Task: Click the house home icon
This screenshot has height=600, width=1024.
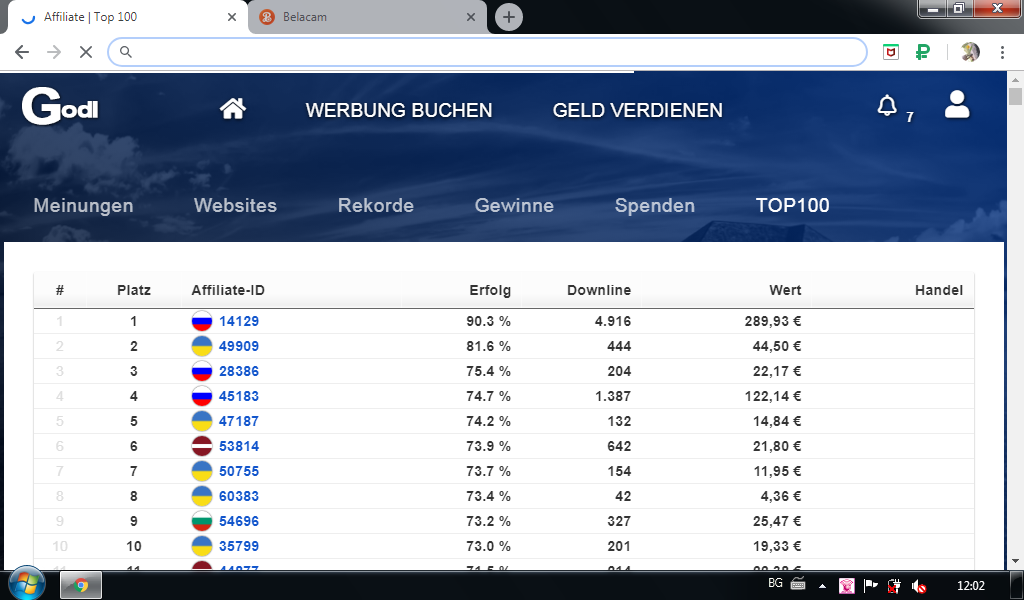Action: click(x=232, y=108)
